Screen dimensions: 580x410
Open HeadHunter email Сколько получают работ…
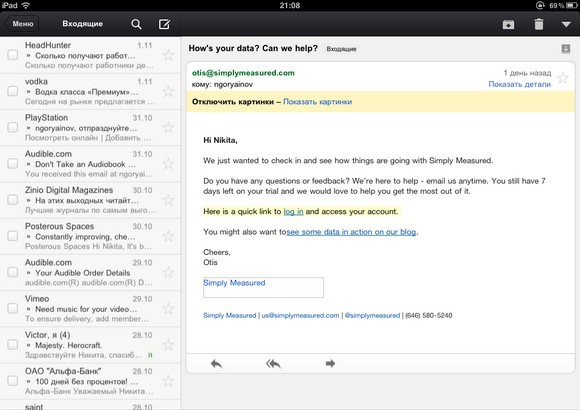point(90,55)
